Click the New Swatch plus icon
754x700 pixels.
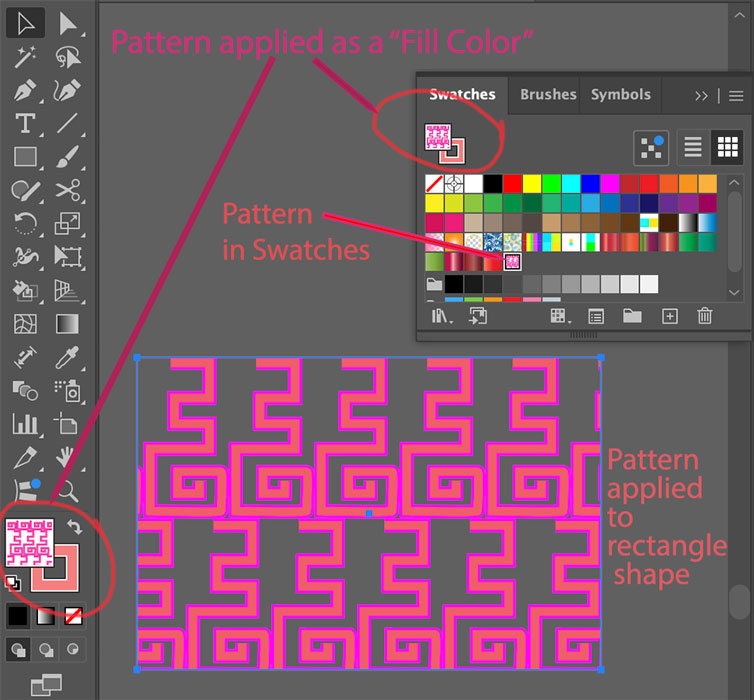click(670, 316)
